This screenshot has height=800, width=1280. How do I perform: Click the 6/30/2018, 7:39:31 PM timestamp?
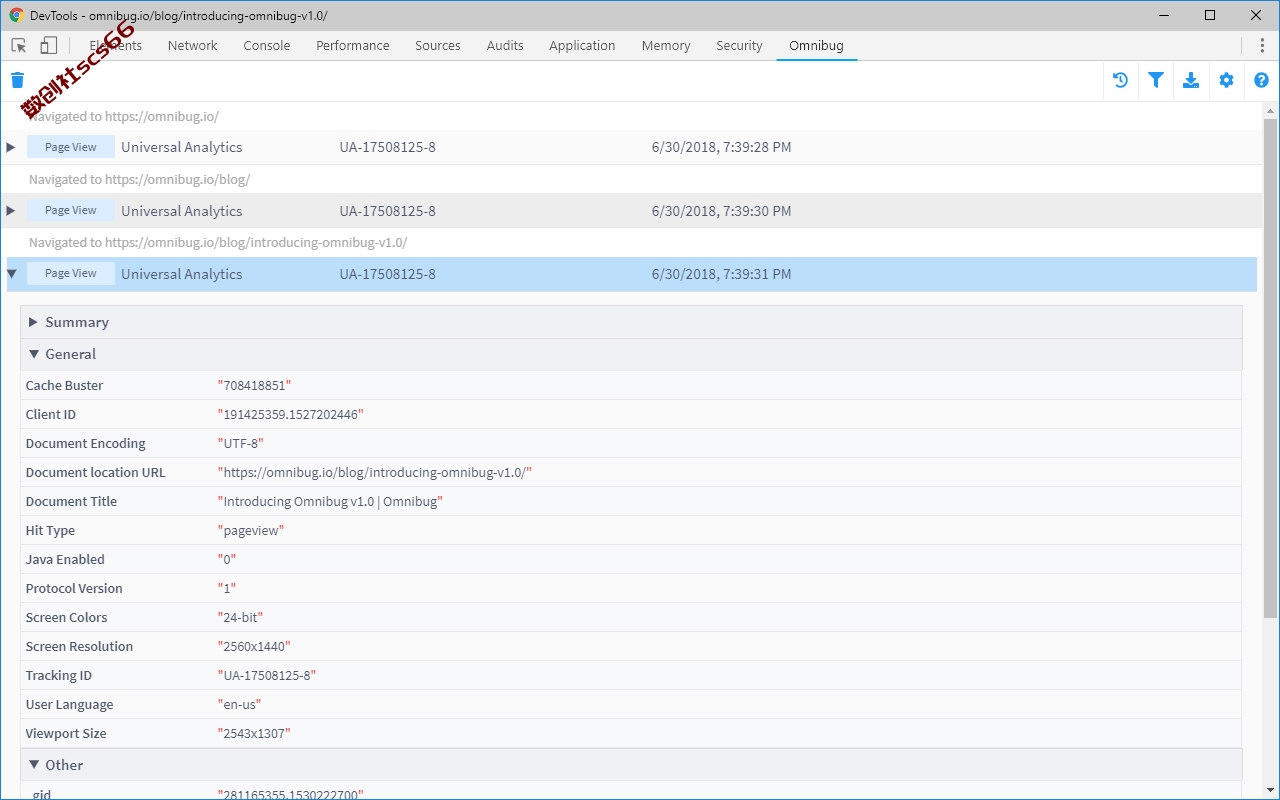click(721, 274)
